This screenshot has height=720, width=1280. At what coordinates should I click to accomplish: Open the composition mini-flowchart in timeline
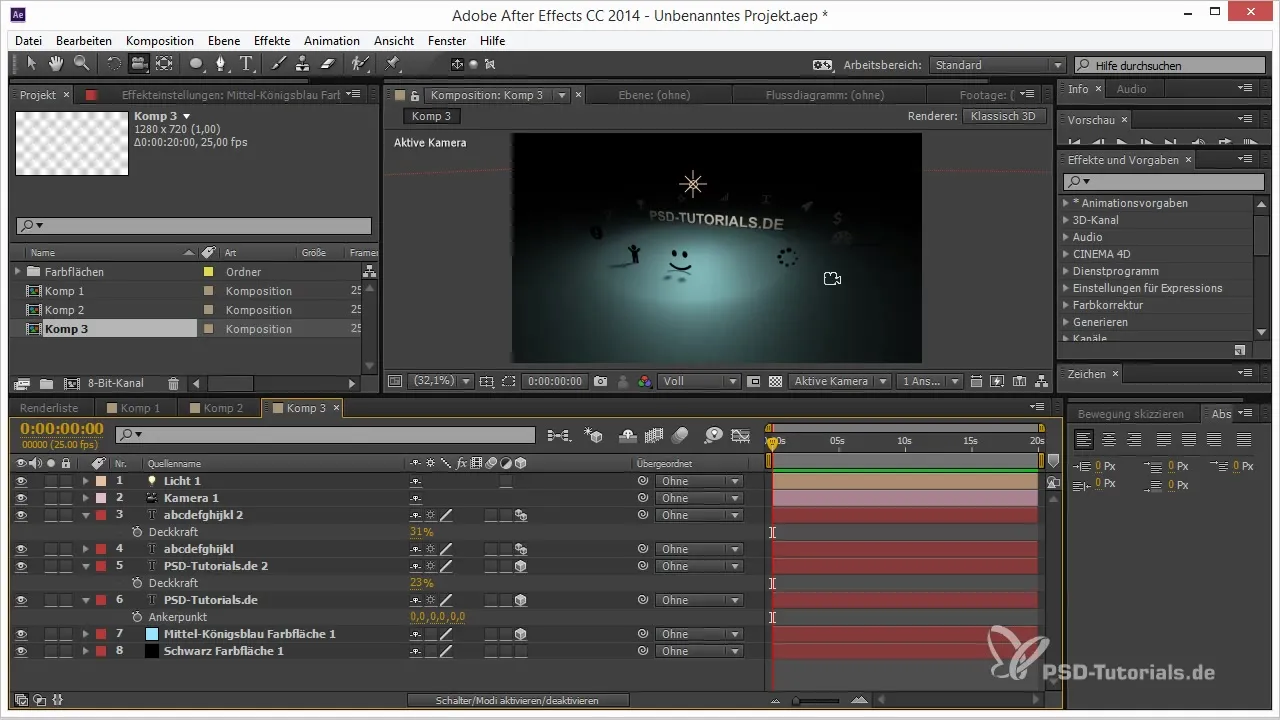(x=559, y=435)
